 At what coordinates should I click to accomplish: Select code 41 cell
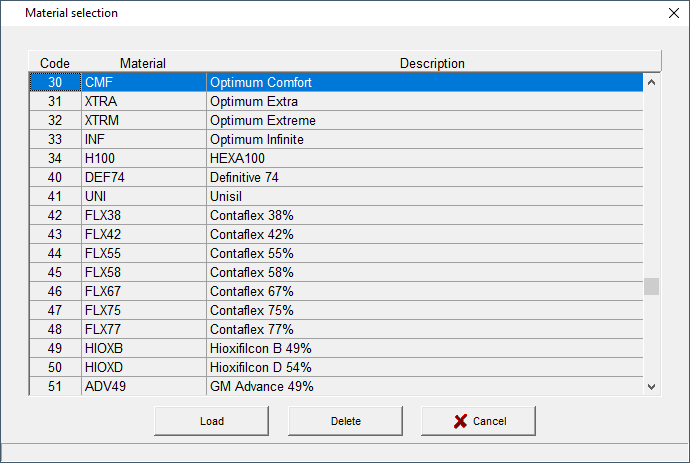click(55, 196)
